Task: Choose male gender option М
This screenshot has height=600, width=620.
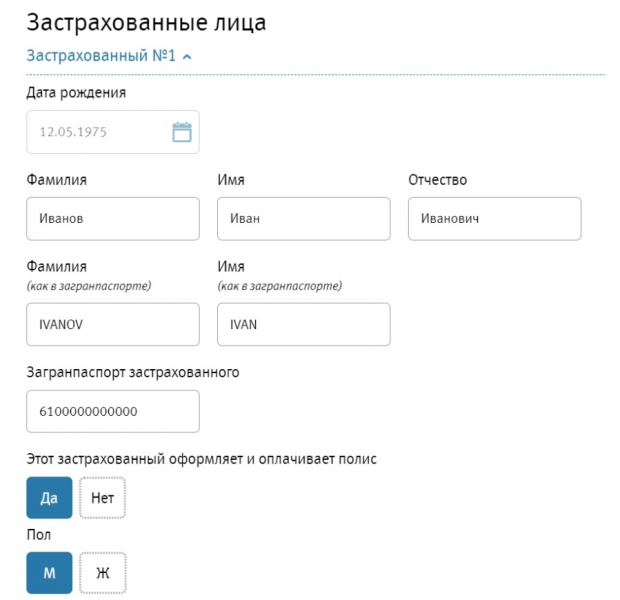Action: pyautogui.click(x=49, y=573)
